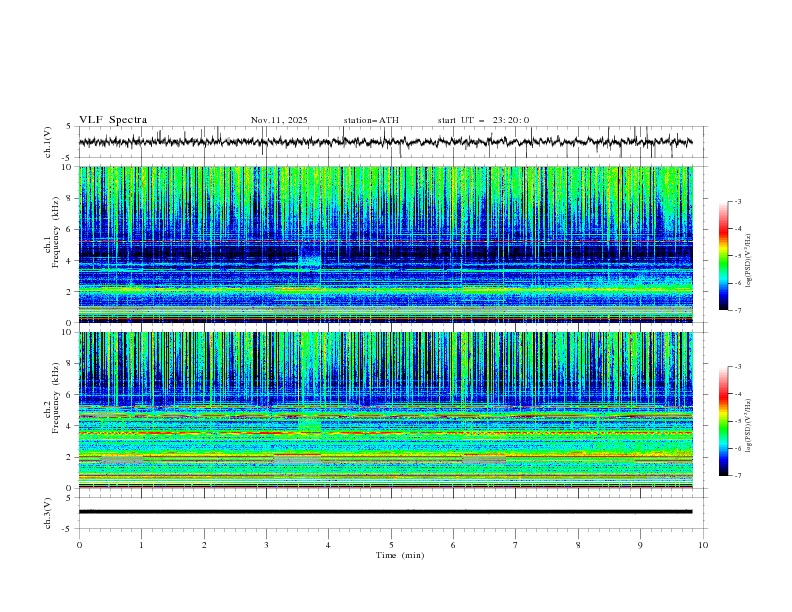Pick the ch.1 spectrogram color scale bar
The height and width of the screenshot is (612, 792).
coord(723,256)
